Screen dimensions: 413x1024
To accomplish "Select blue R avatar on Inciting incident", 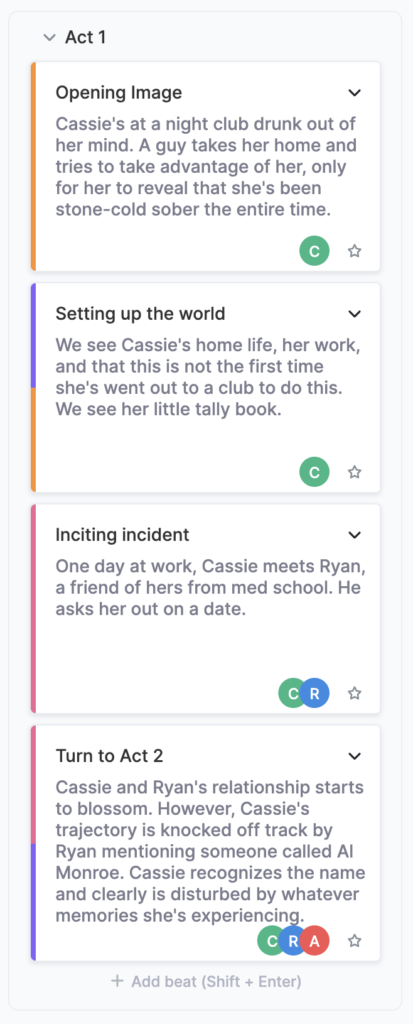I will pos(314,694).
